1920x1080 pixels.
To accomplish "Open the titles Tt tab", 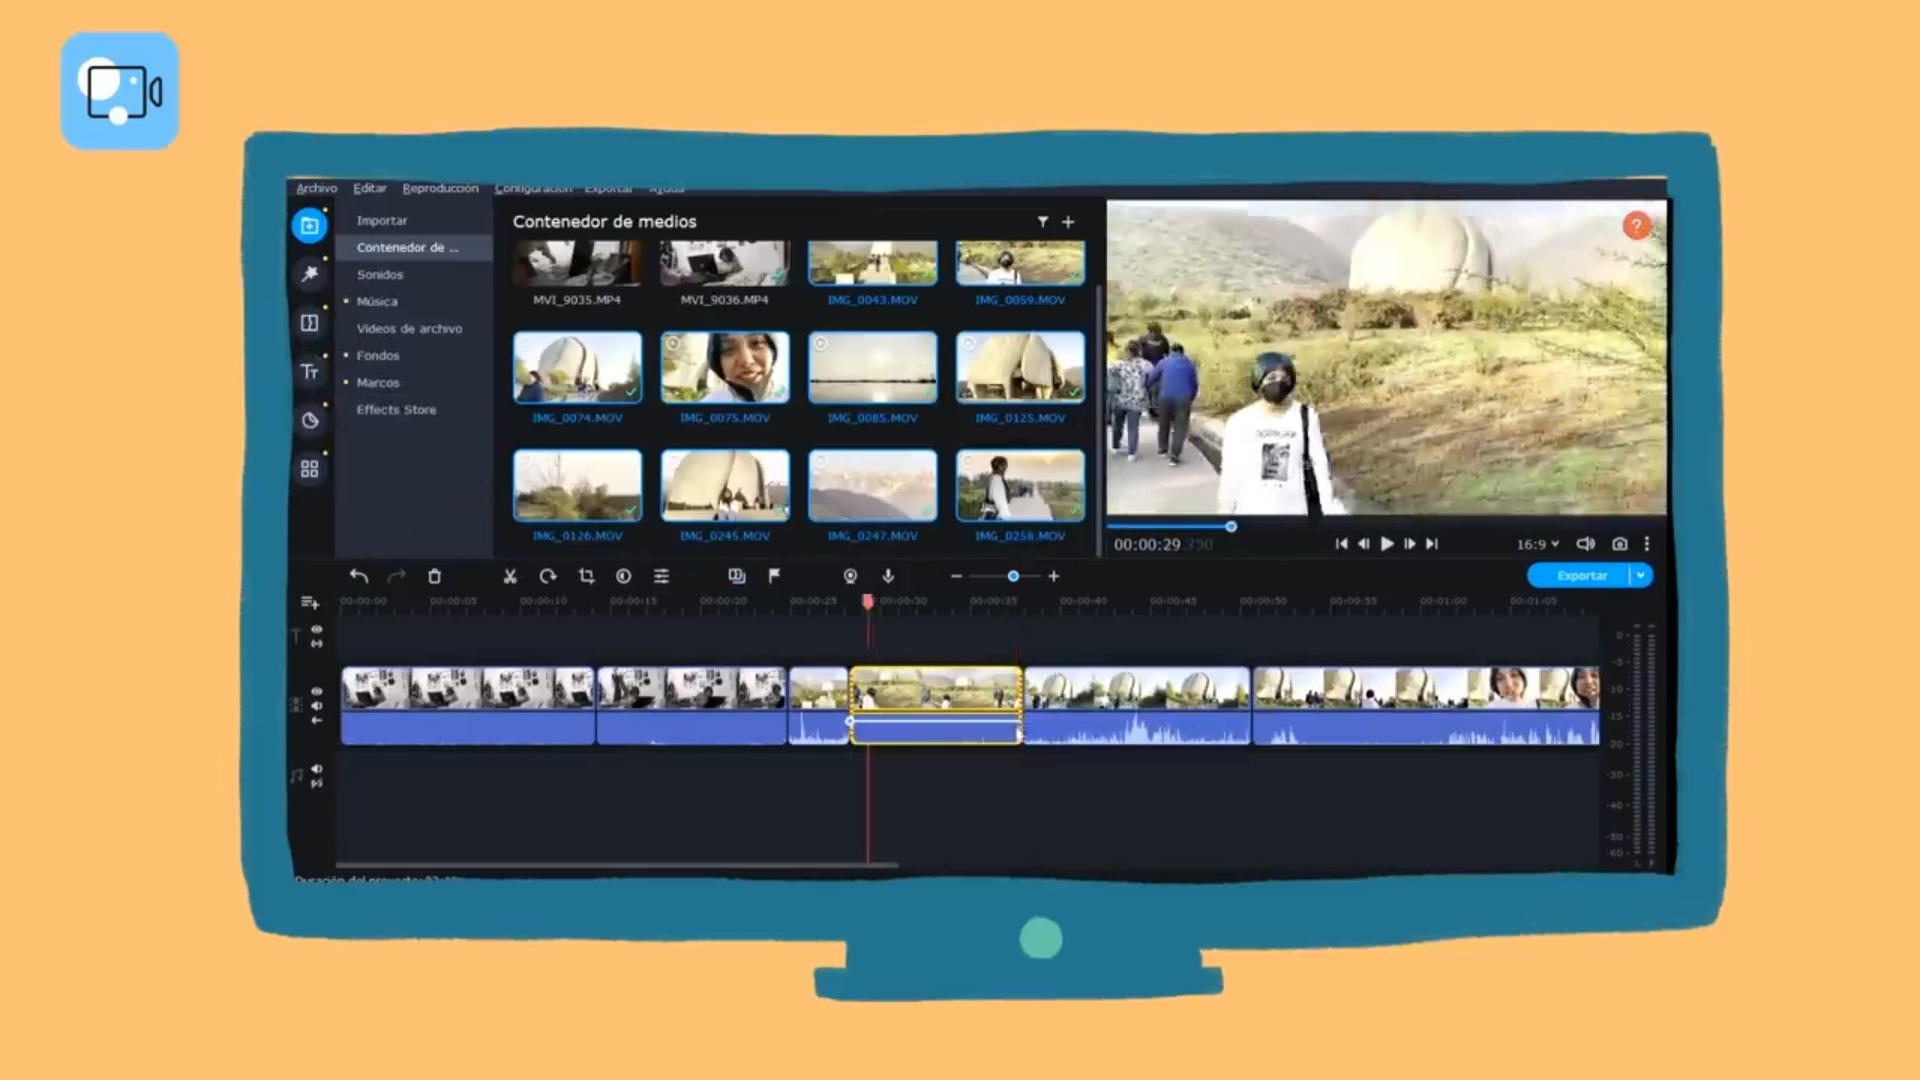I will click(309, 372).
